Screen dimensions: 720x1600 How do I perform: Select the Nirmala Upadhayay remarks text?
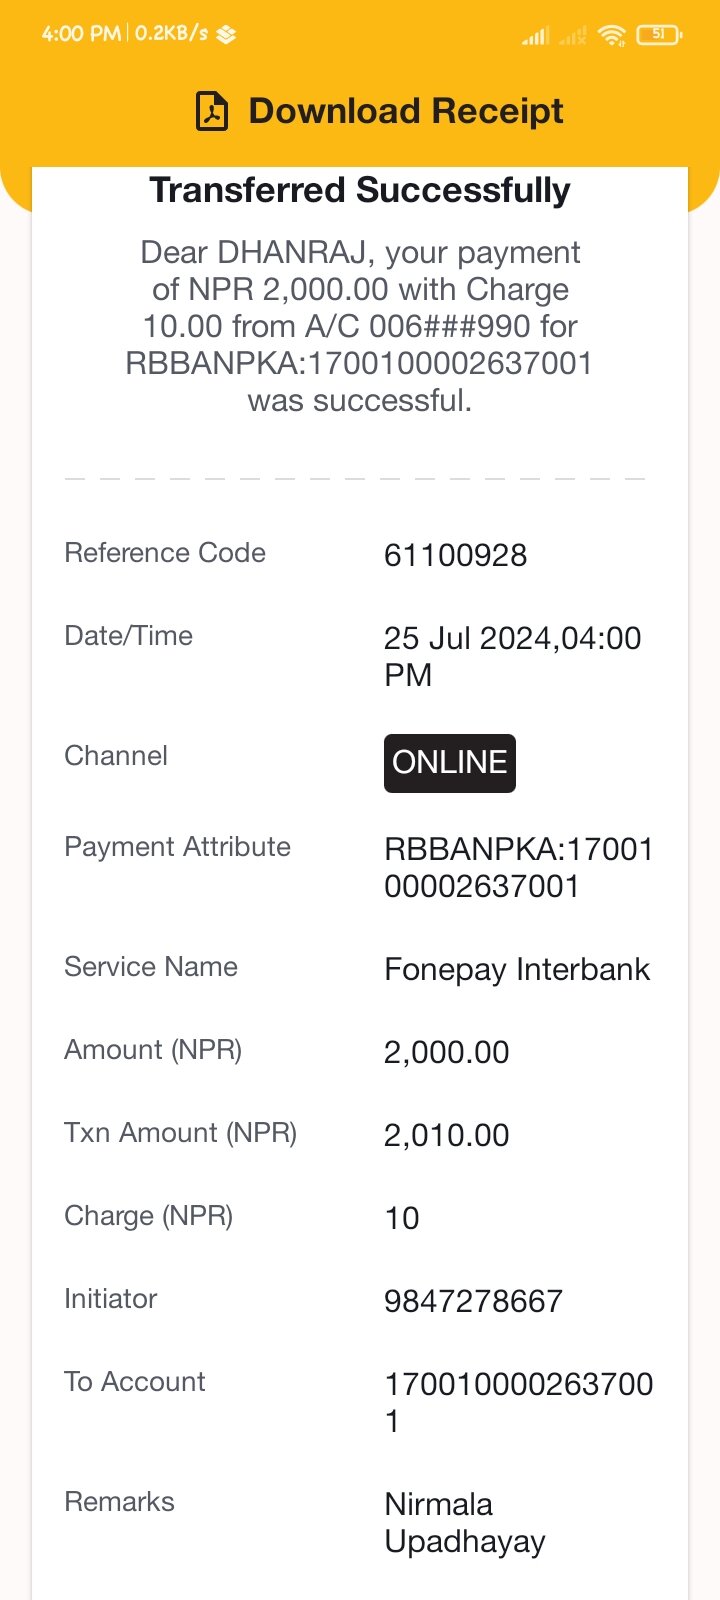465,1523
